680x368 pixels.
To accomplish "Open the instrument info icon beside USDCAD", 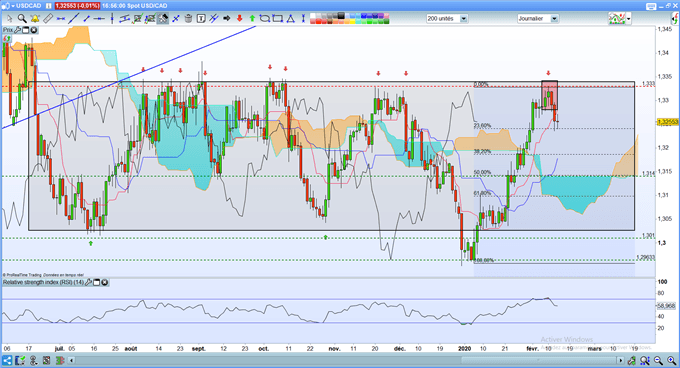I will tap(48, 6).
